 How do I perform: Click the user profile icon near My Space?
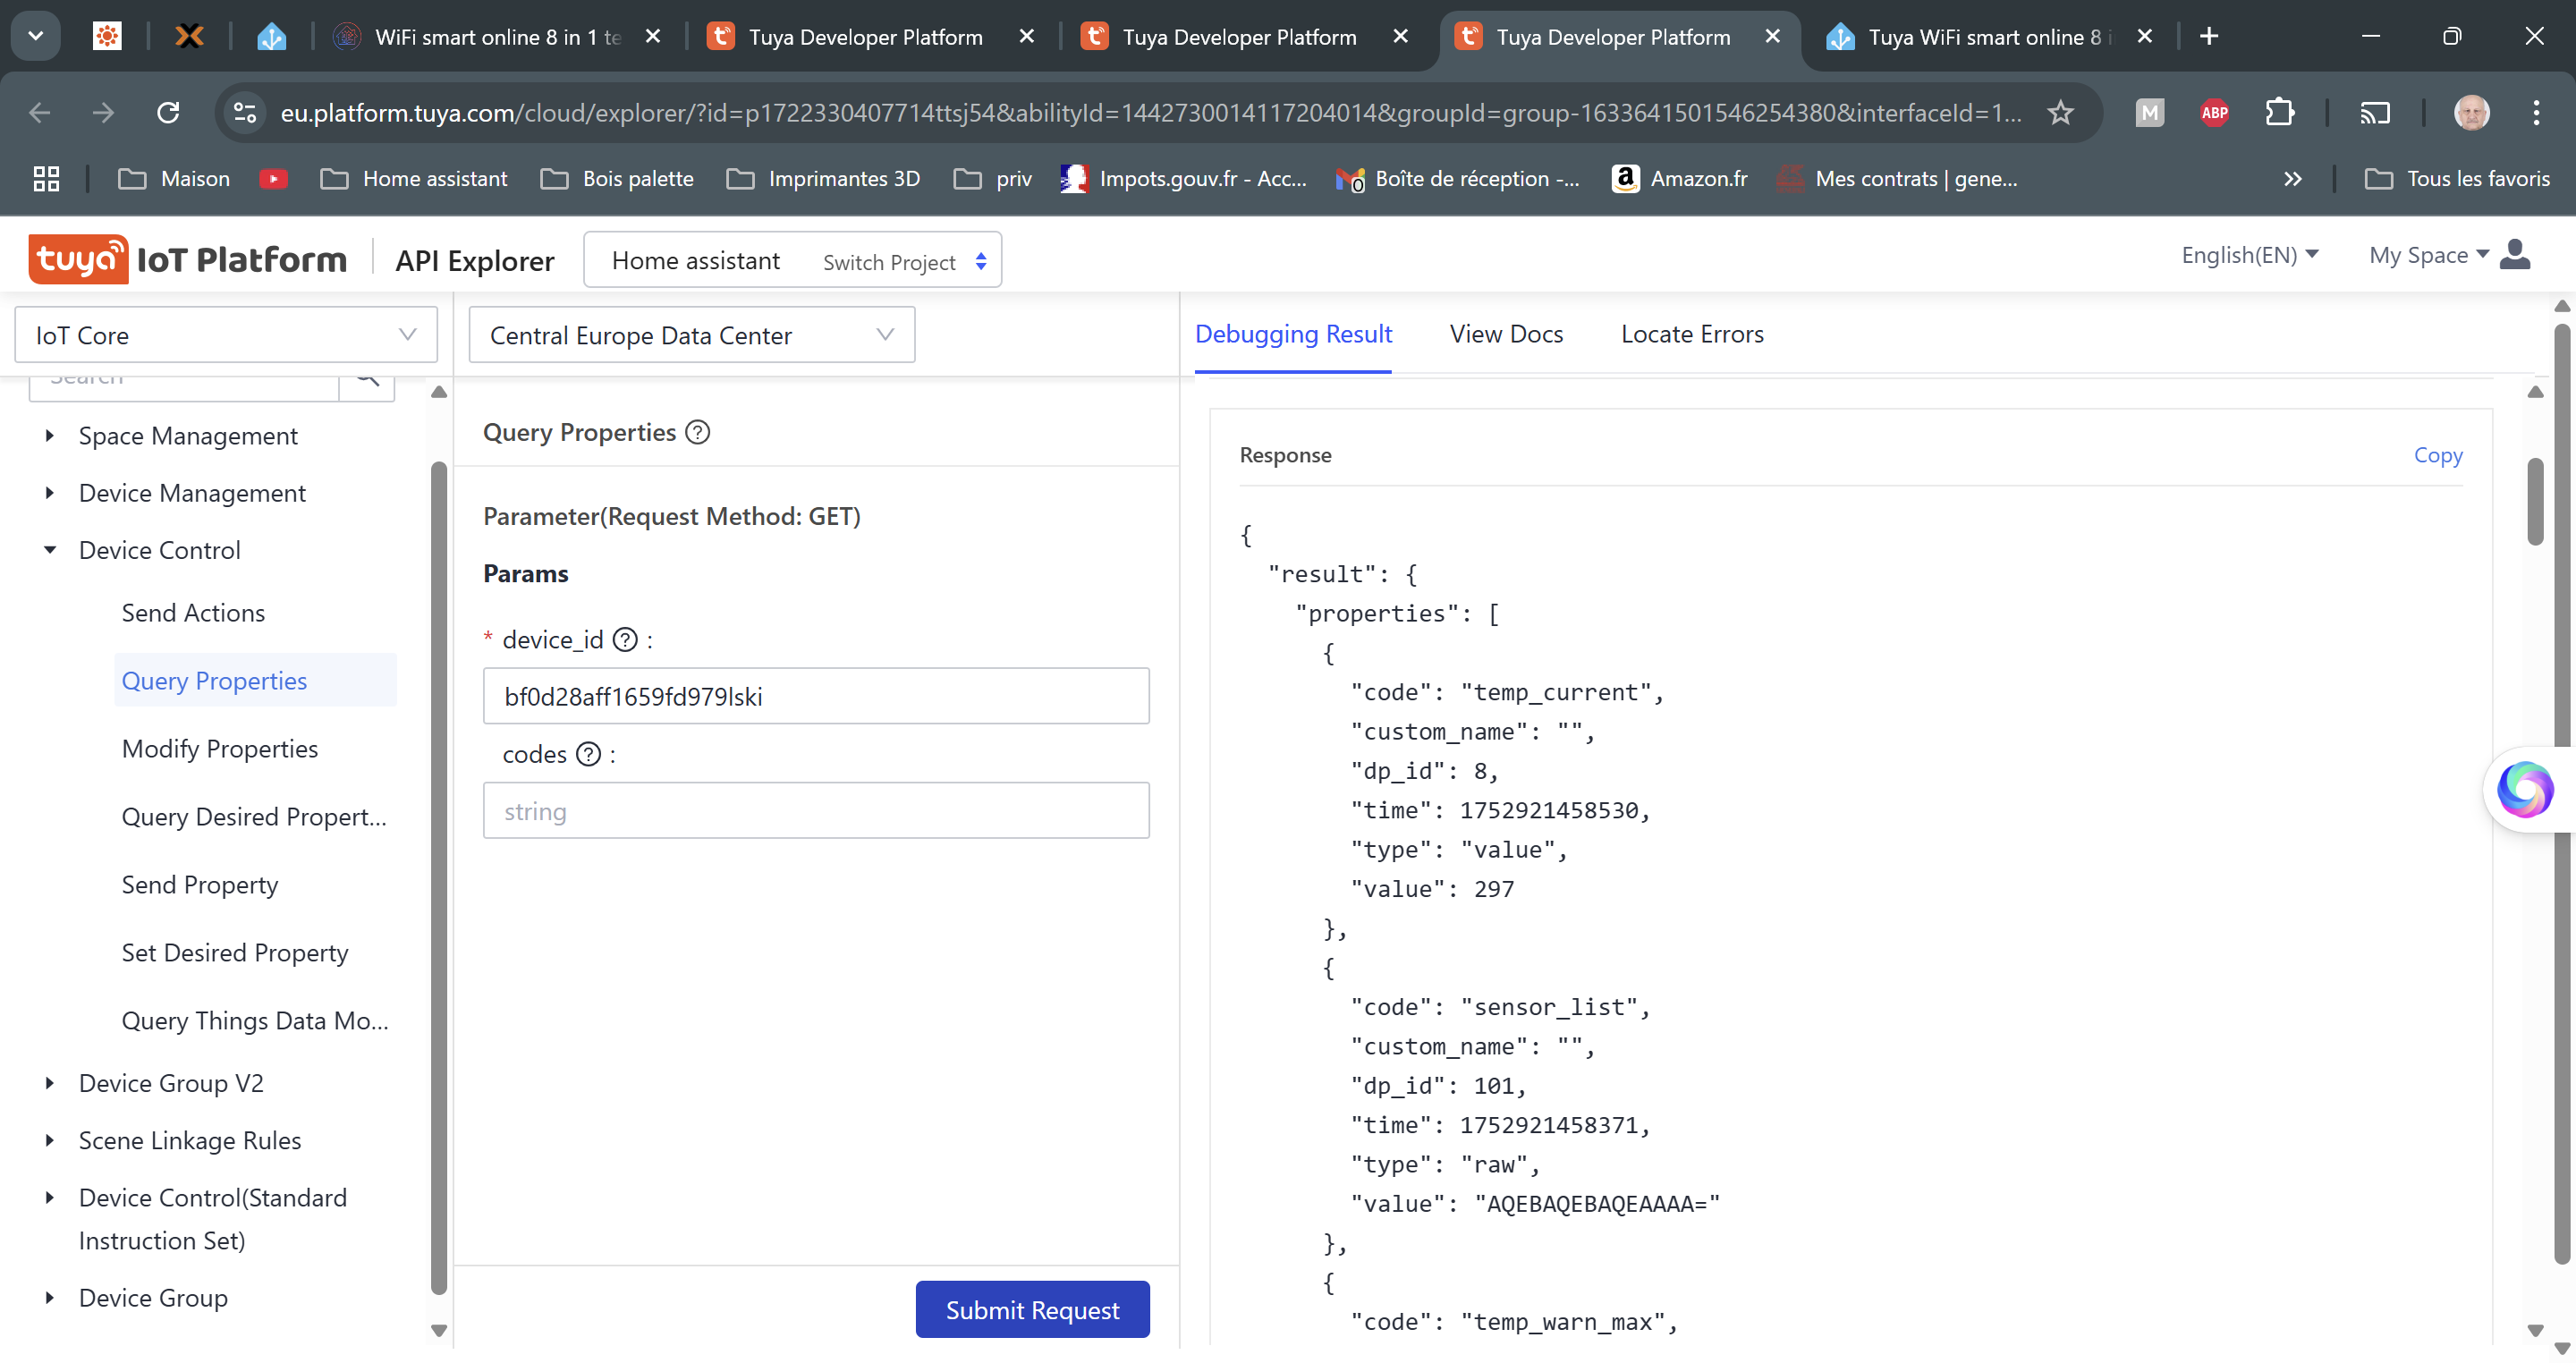[x=2514, y=256]
